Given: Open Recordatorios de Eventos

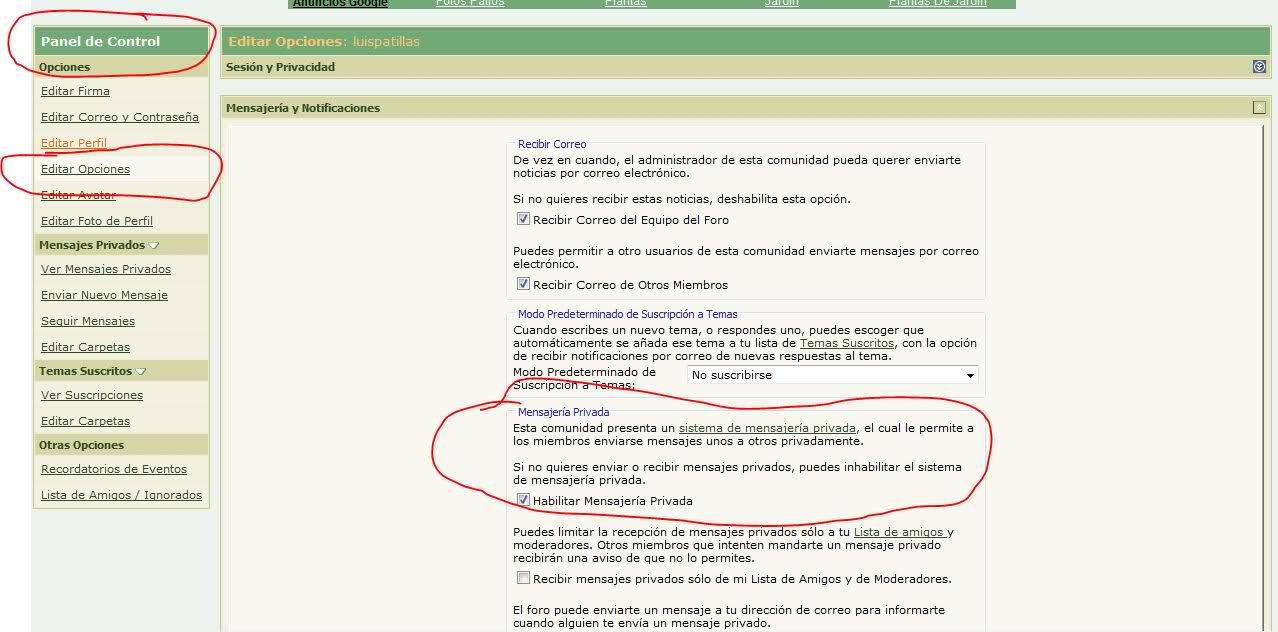Looking at the screenshot, I should coord(114,469).
